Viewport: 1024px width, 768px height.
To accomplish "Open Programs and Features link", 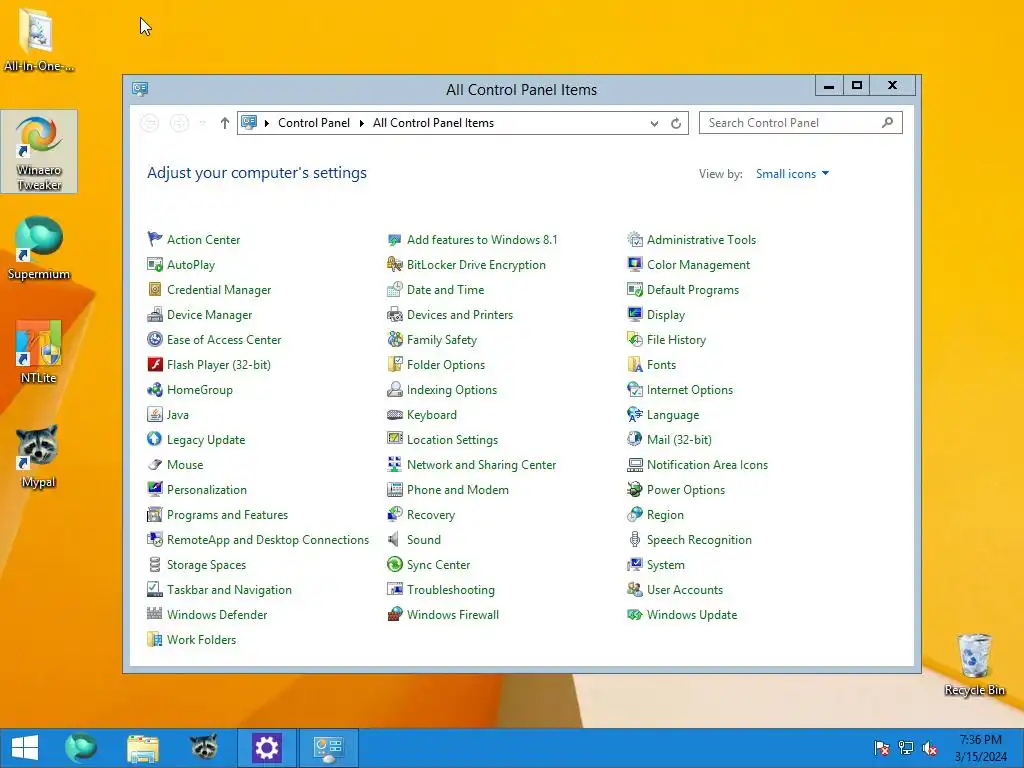I will click(227, 515).
